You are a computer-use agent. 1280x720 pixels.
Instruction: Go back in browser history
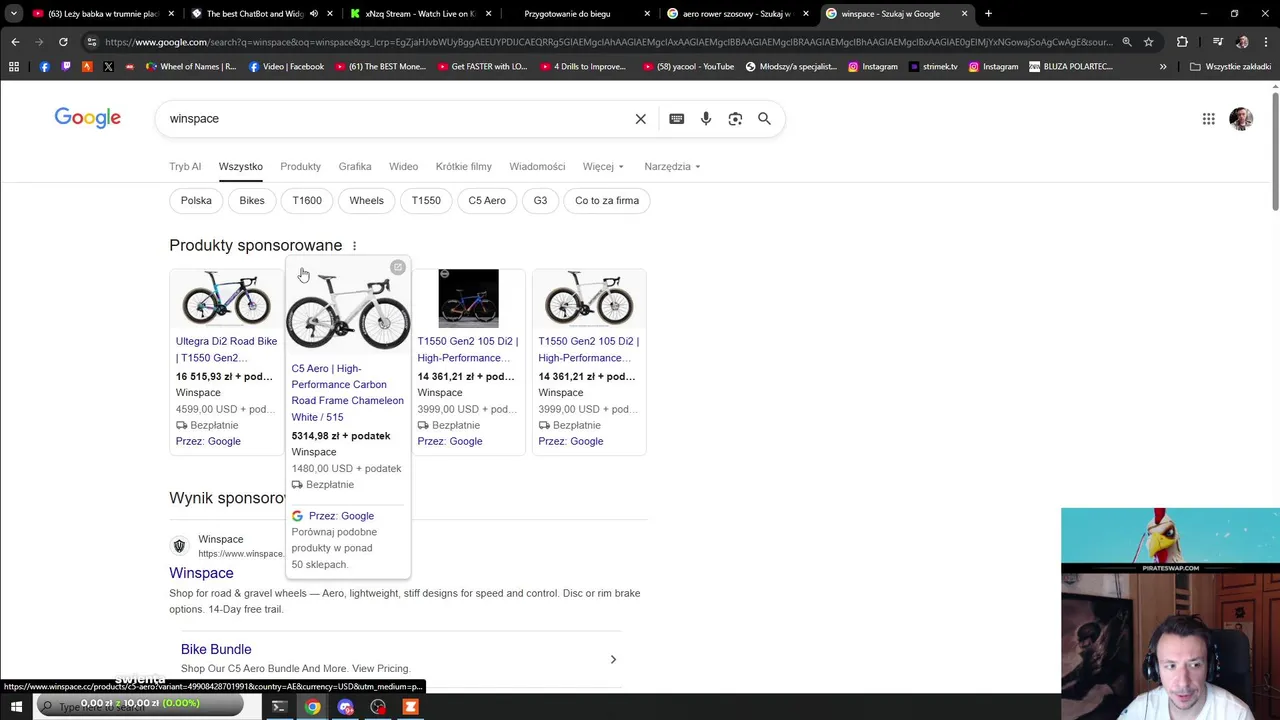click(15, 42)
